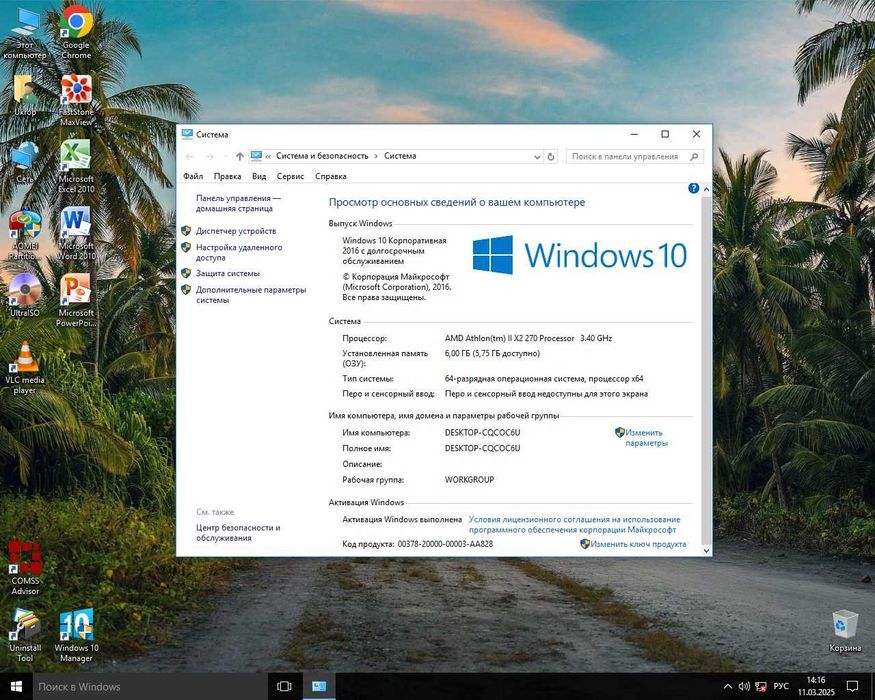Click the magnifier icon in the search box
The height and width of the screenshot is (700, 875).
pyautogui.click(x=694, y=157)
